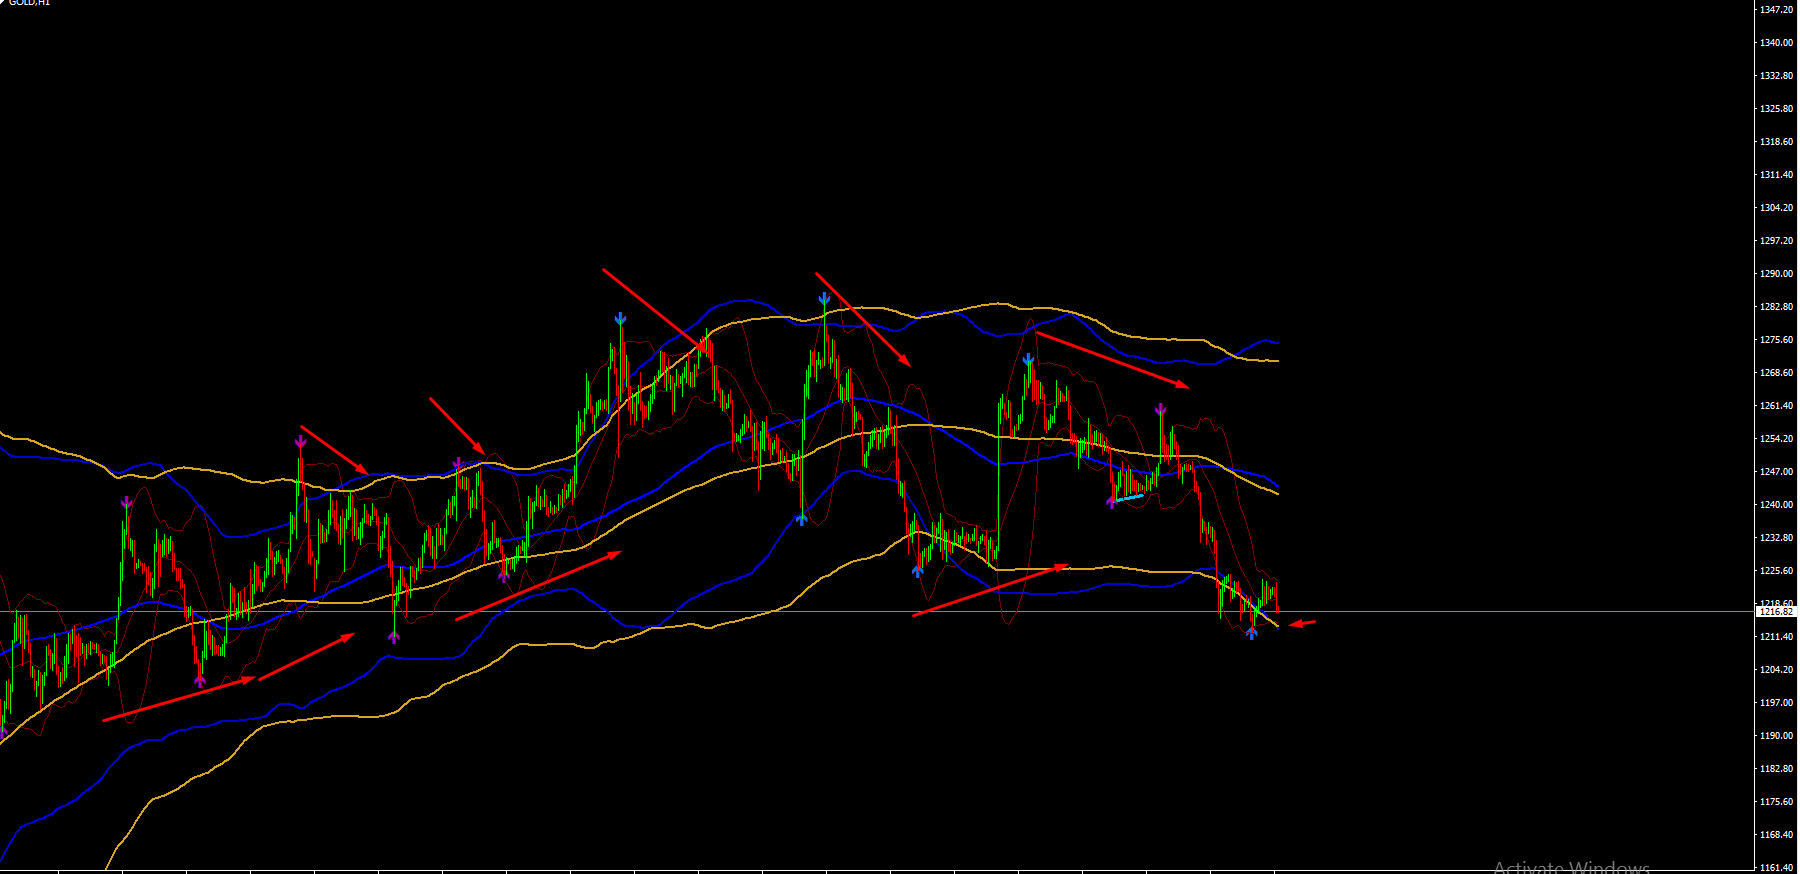Select the 1268.60 label on the price axis
The width and height of the screenshot is (1800, 874).
tap(1776, 373)
